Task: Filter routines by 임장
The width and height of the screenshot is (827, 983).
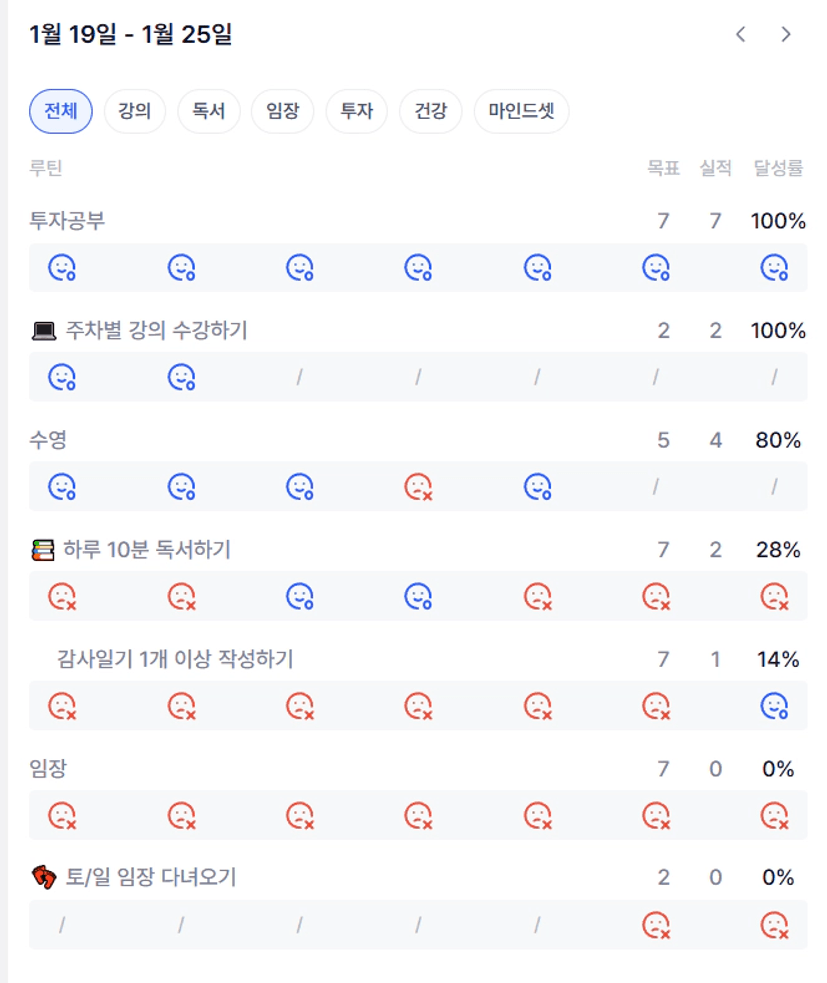Action: click(x=283, y=111)
